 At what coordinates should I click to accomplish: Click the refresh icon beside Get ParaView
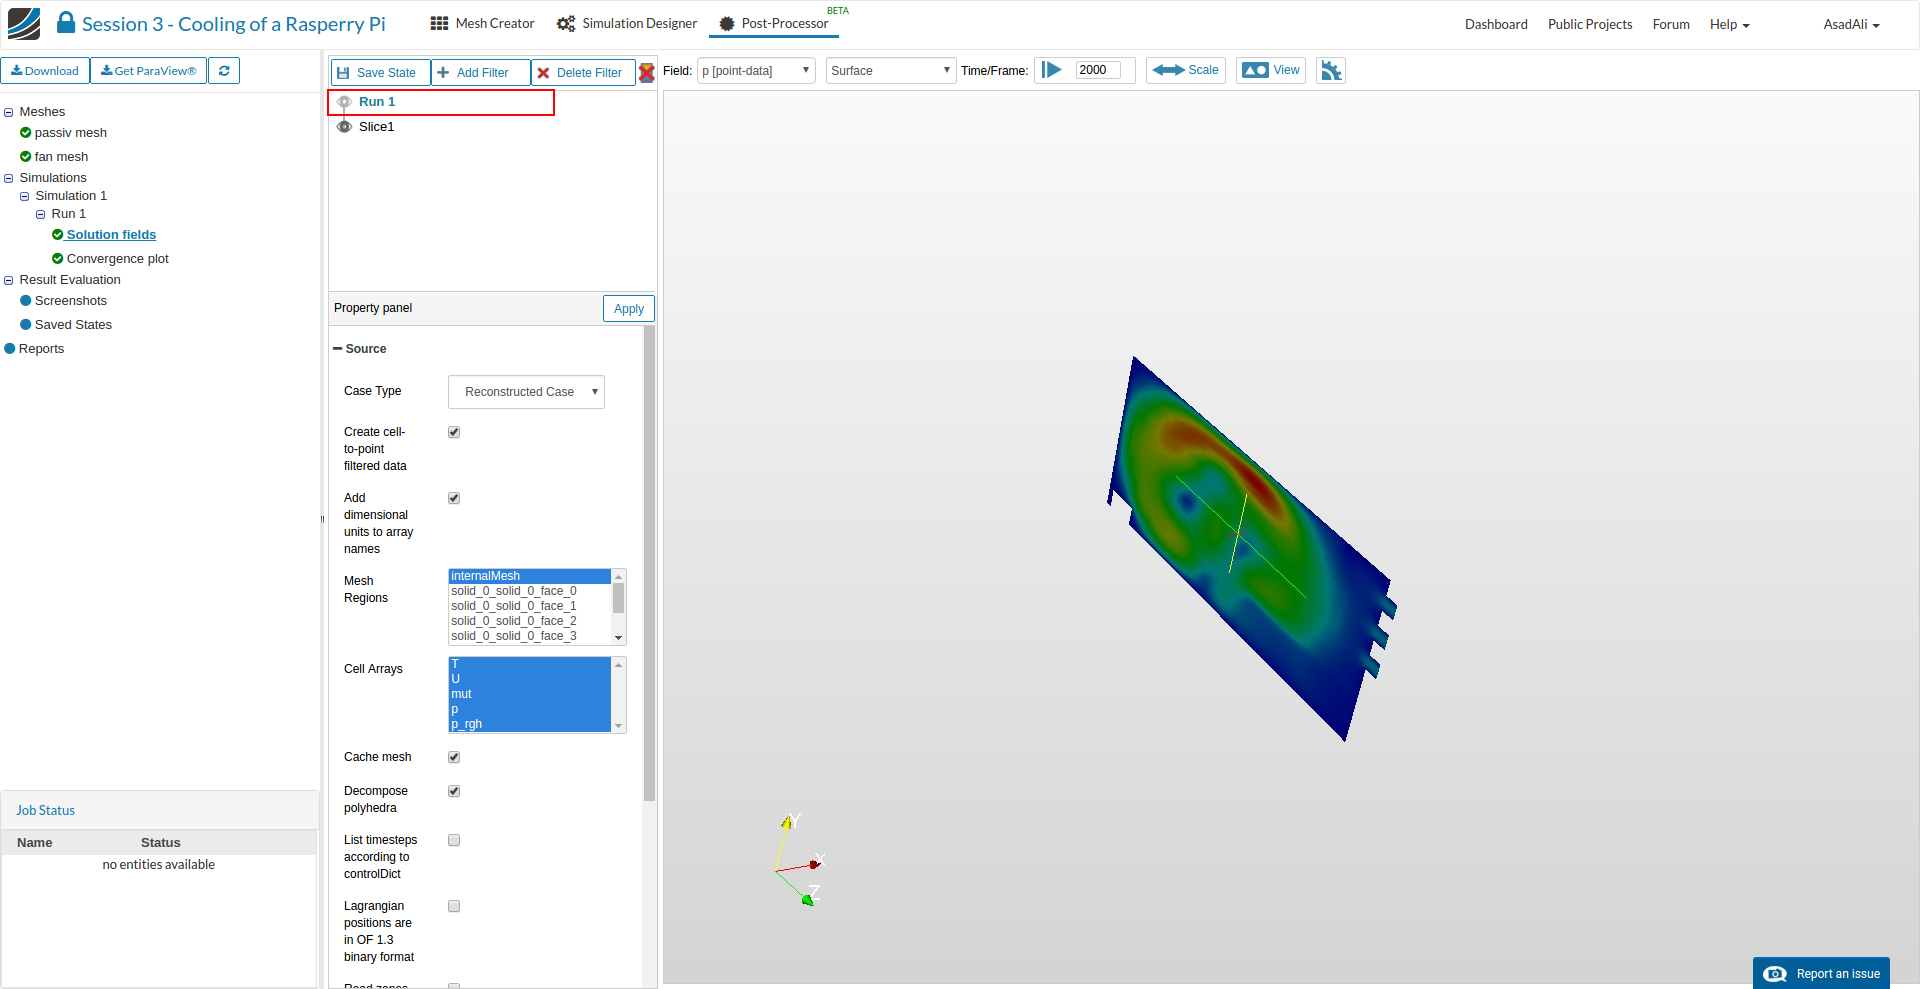tap(224, 71)
